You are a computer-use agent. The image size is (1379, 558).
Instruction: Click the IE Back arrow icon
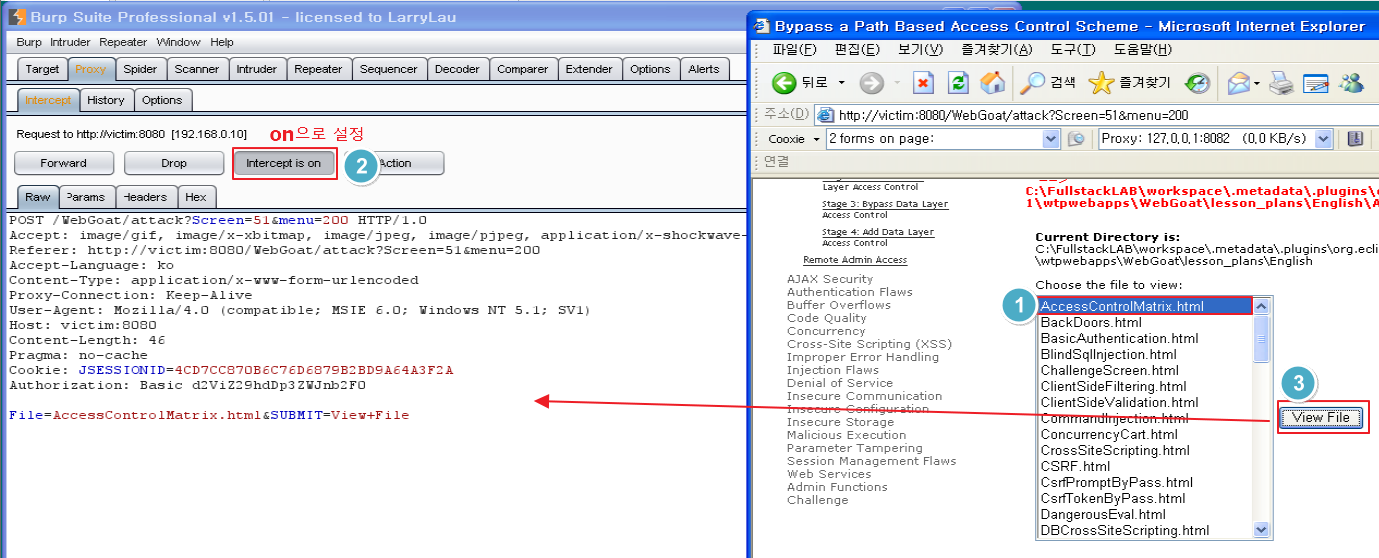pyautogui.click(x=783, y=82)
